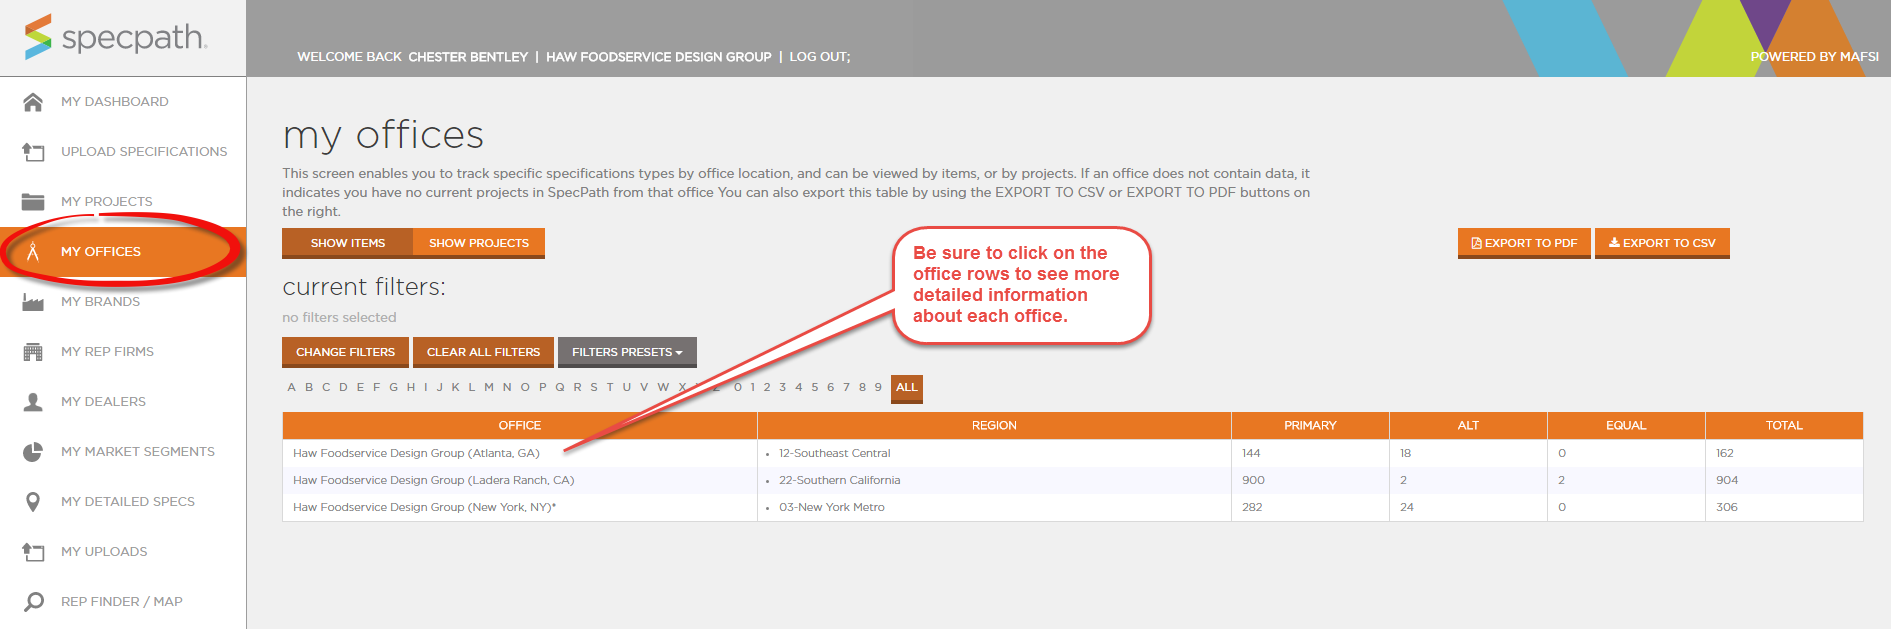Click the LOG OUT link
1891x629 pixels.
pos(820,57)
